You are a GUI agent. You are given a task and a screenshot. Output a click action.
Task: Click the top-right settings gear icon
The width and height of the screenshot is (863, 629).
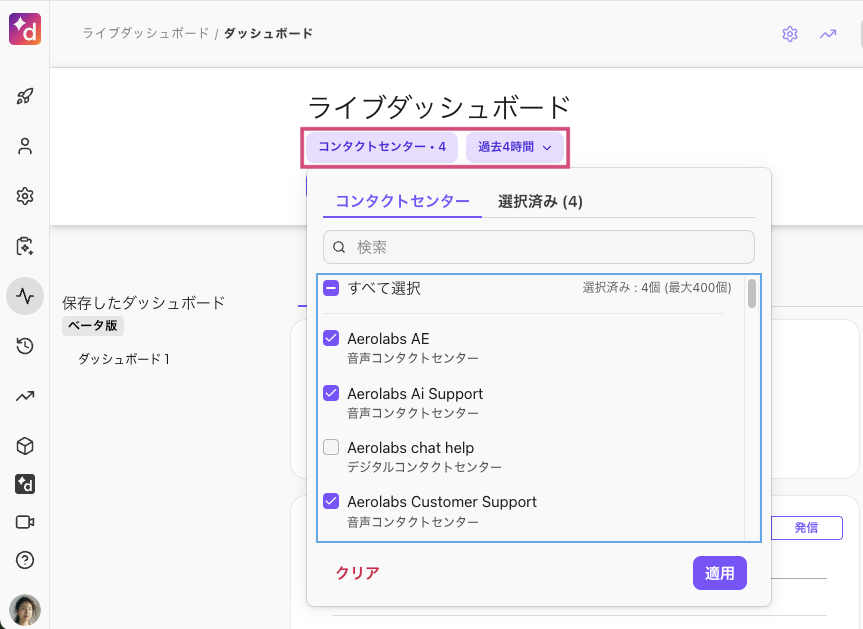(x=790, y=34)
